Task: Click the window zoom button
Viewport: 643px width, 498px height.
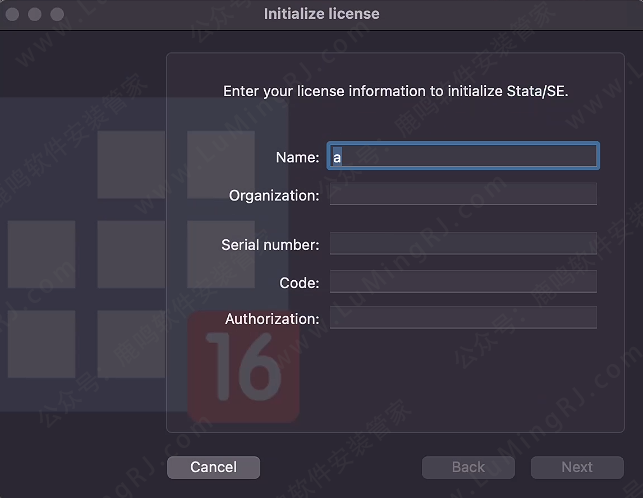Action: [57, 14]
